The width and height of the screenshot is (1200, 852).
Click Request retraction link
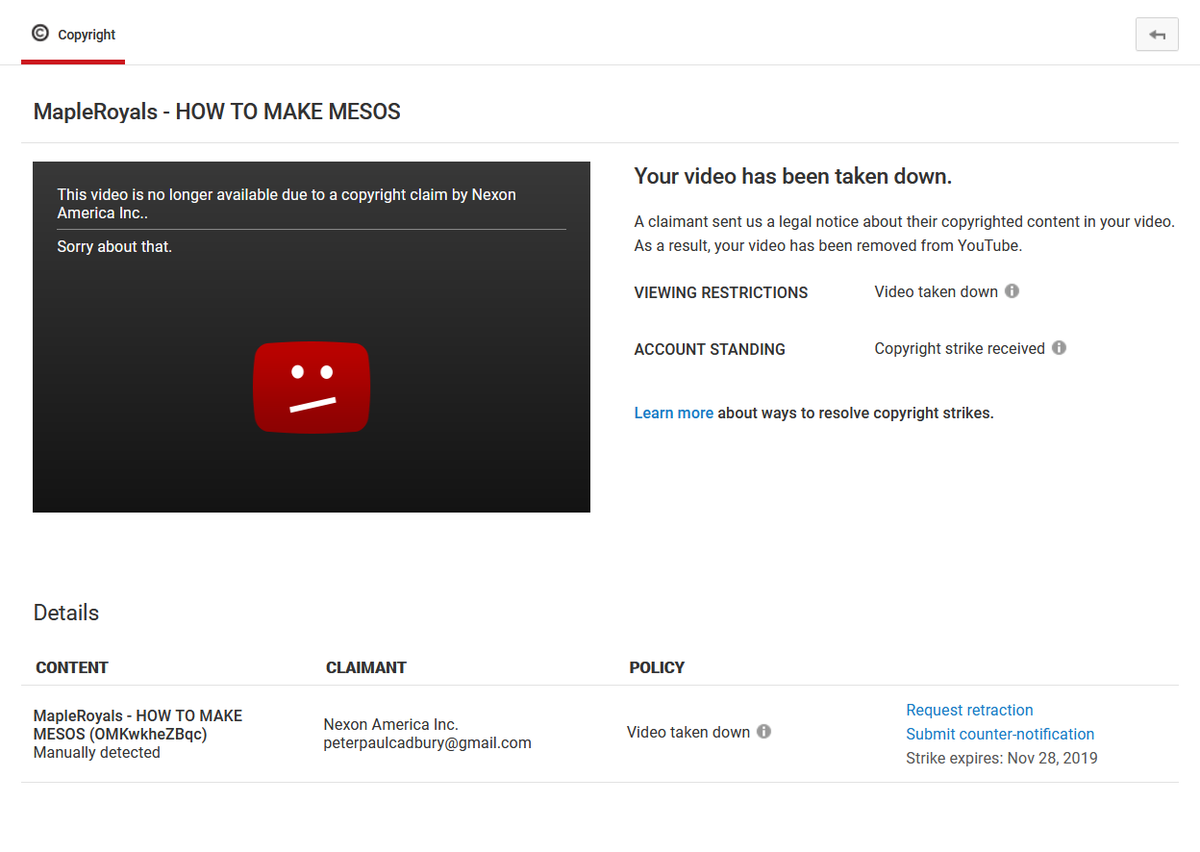coord(969,710)
